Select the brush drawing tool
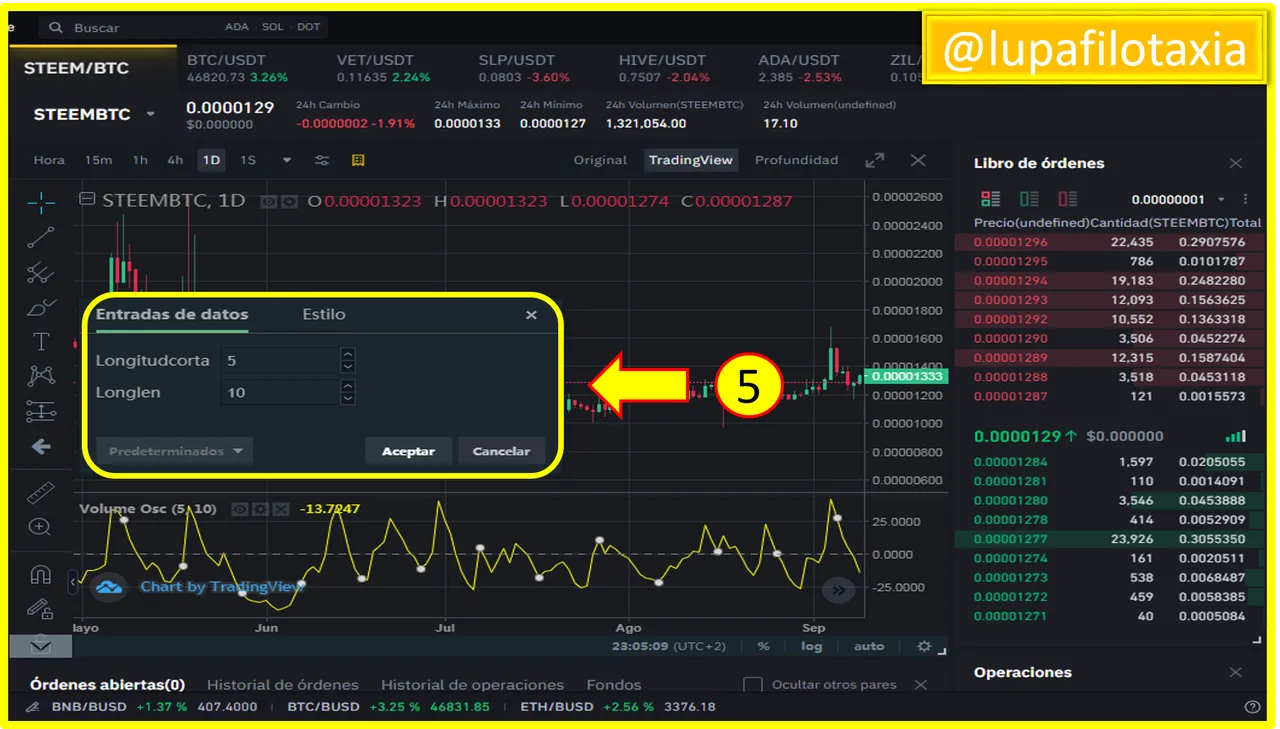 pos(41,306)
